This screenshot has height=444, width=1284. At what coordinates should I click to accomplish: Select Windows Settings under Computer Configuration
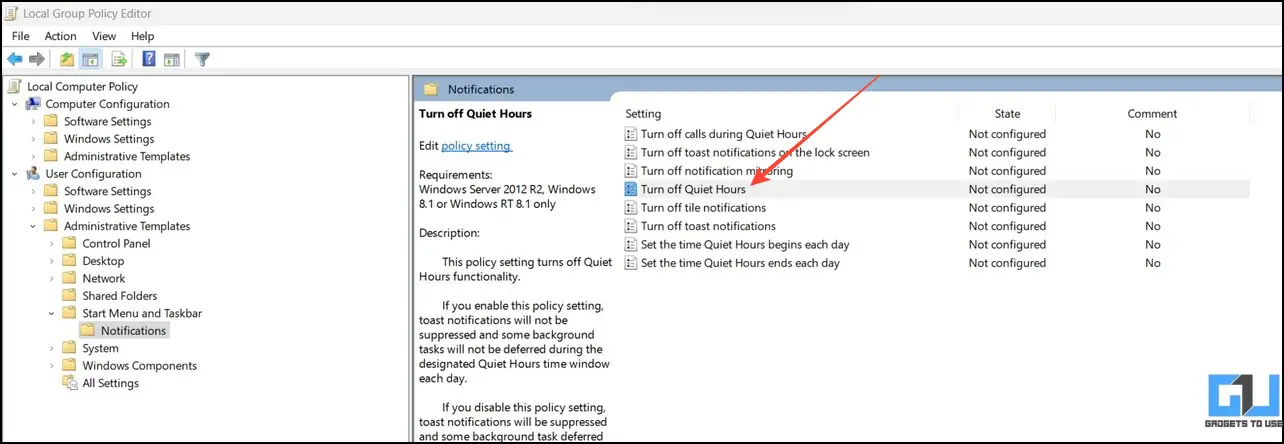tap(109, 139)
